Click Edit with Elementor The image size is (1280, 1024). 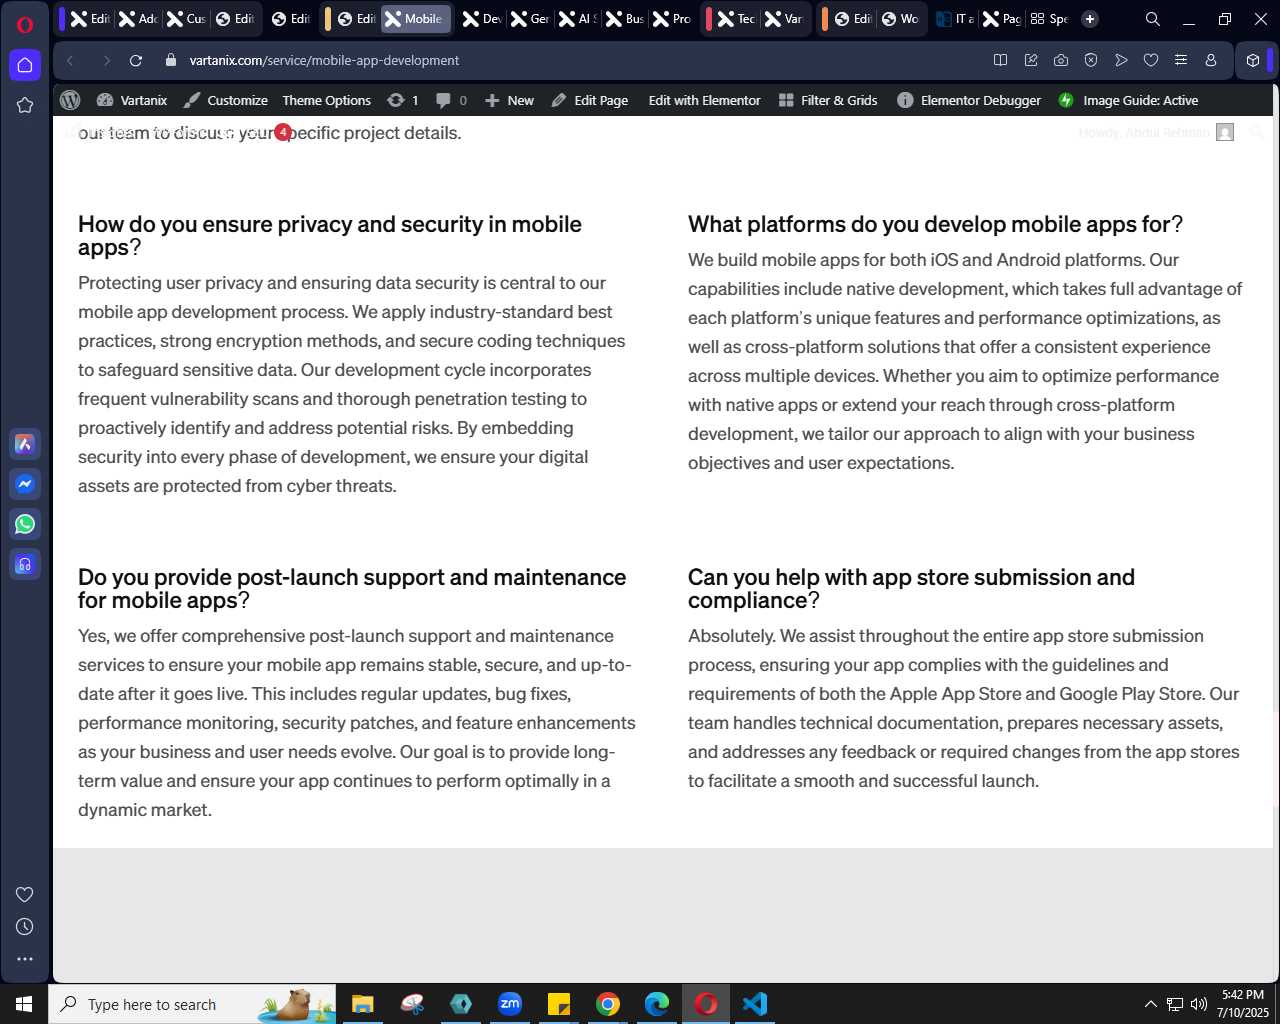(x=704, y=100)
